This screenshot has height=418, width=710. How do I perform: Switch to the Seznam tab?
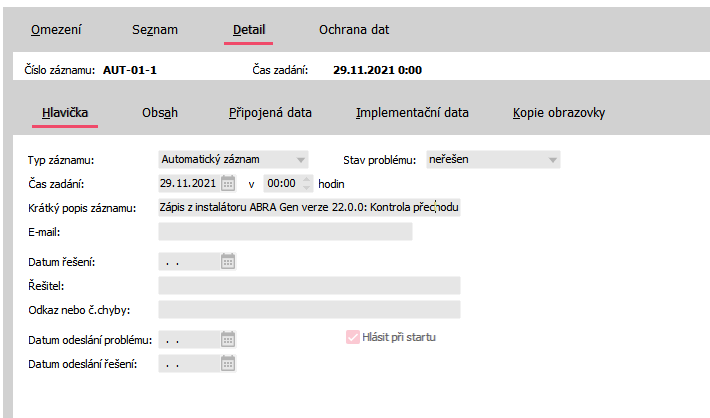[154, 30]
